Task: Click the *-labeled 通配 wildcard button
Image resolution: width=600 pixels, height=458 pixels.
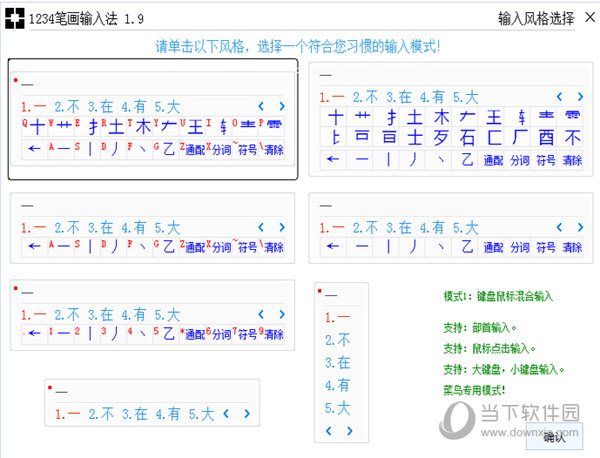Action: [x=192, y=334]
